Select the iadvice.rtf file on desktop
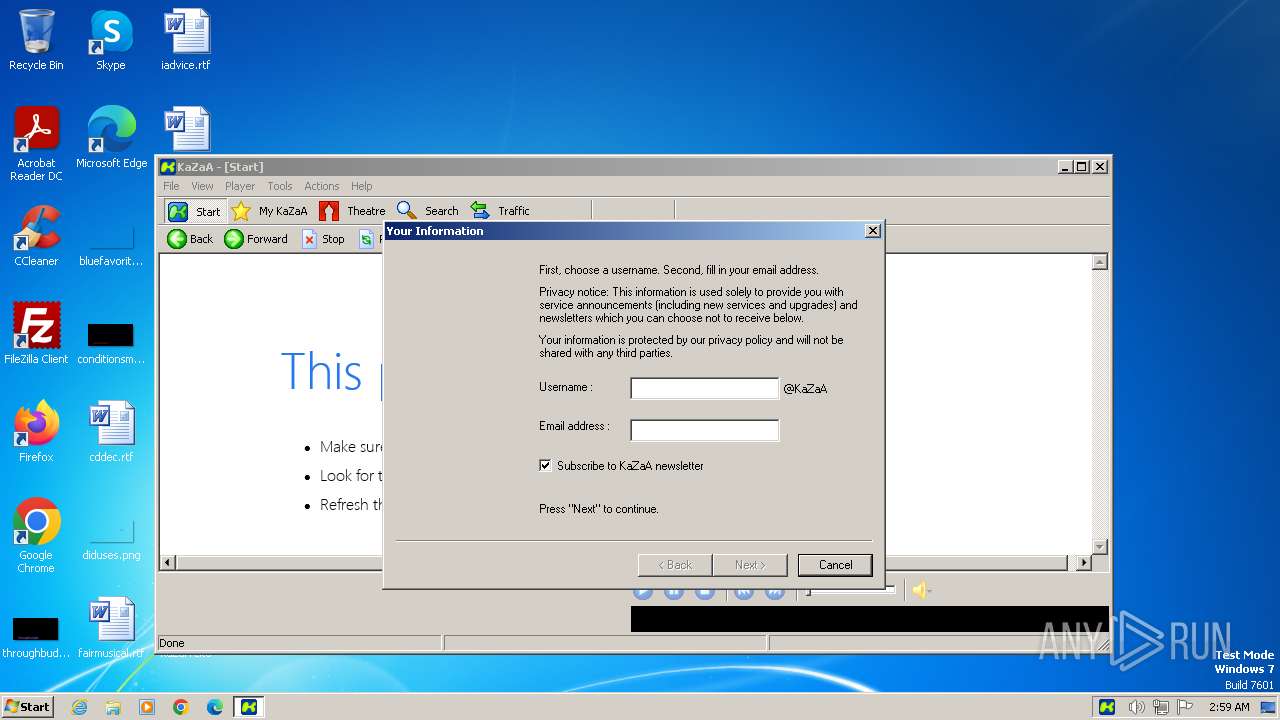The height and width of the screenshot is (720, 1280). 186,41
